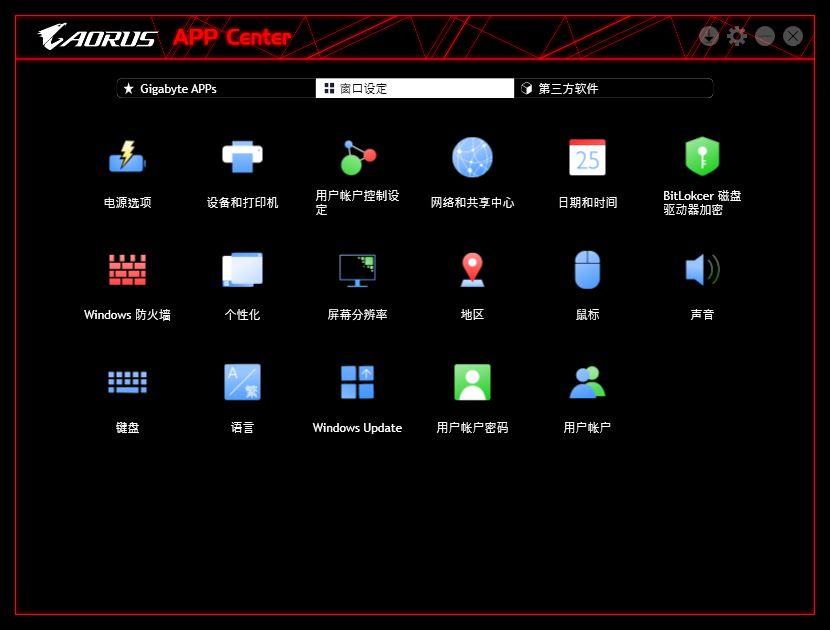830x630 pixels.
Task: Open Windows Update tiles icon
Action: tap(357, 382)
